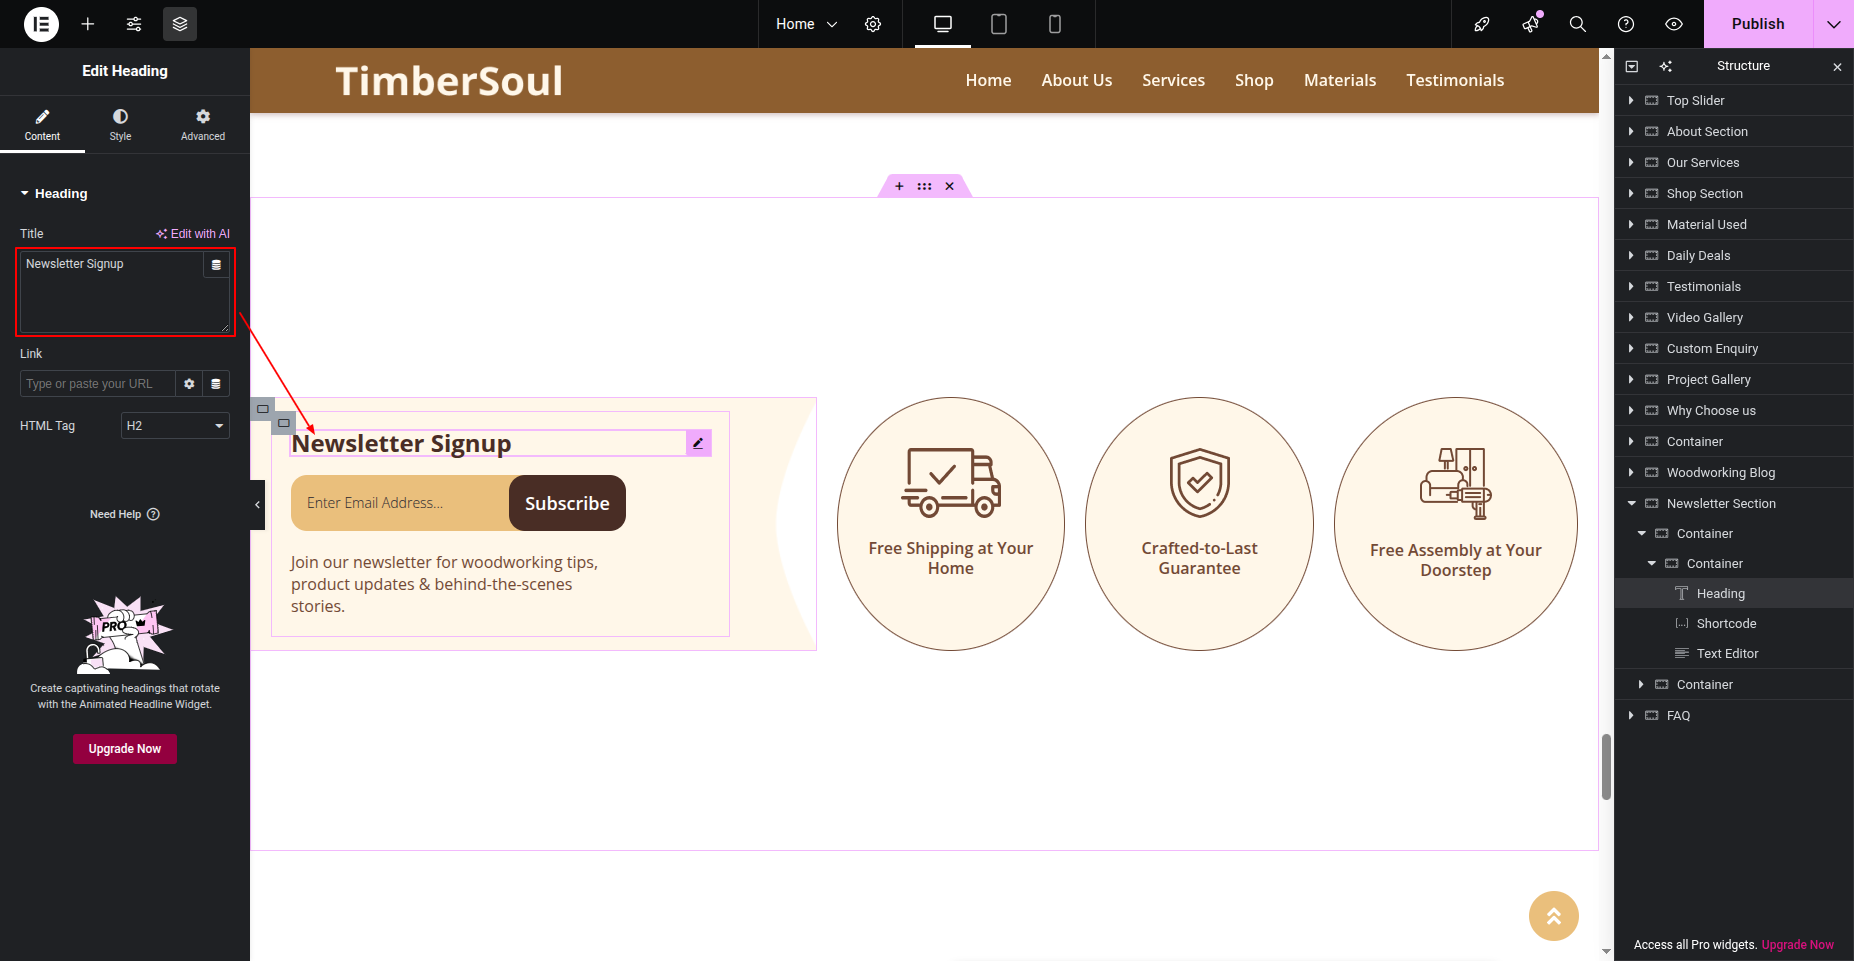Open page settings gear icon

[x=873, y=24]
